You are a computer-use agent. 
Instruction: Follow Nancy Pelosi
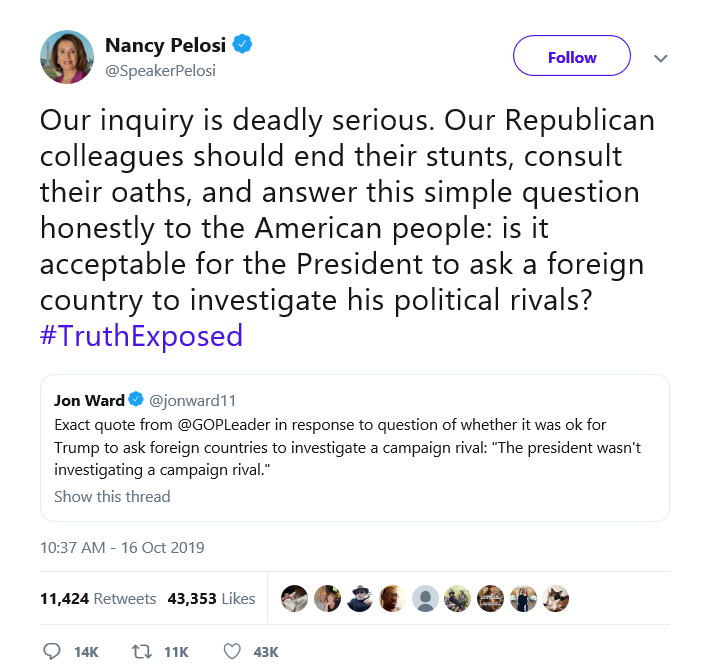click(x=572, y=57)
